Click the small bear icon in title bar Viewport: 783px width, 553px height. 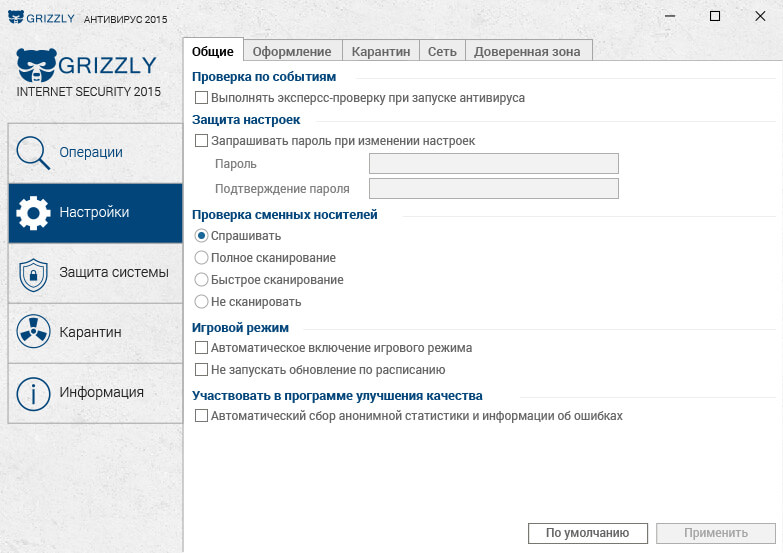click(x=16, y=17)
